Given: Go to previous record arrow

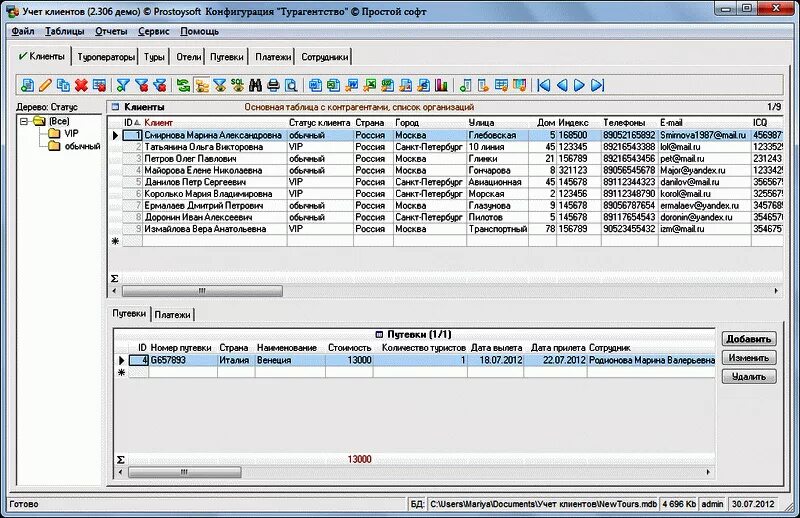Looking at the screenshot, I should tap(562, 85).
